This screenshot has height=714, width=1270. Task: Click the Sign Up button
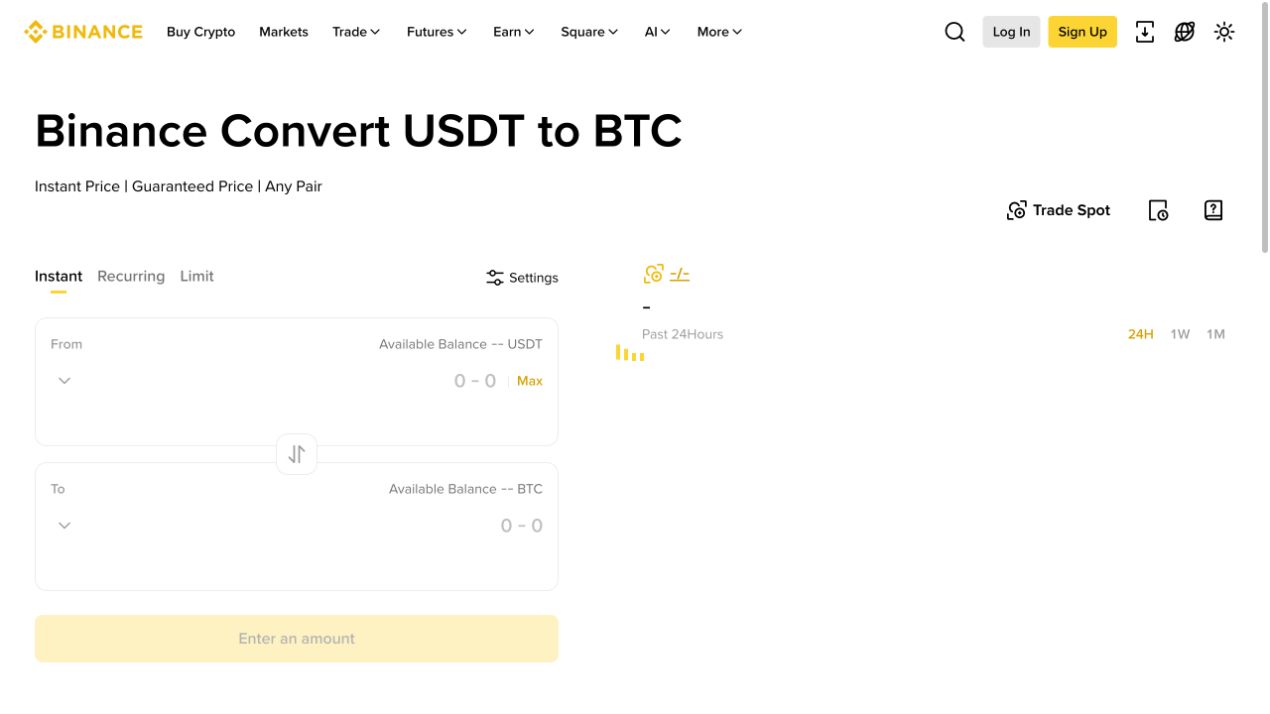click(1082, 32)
